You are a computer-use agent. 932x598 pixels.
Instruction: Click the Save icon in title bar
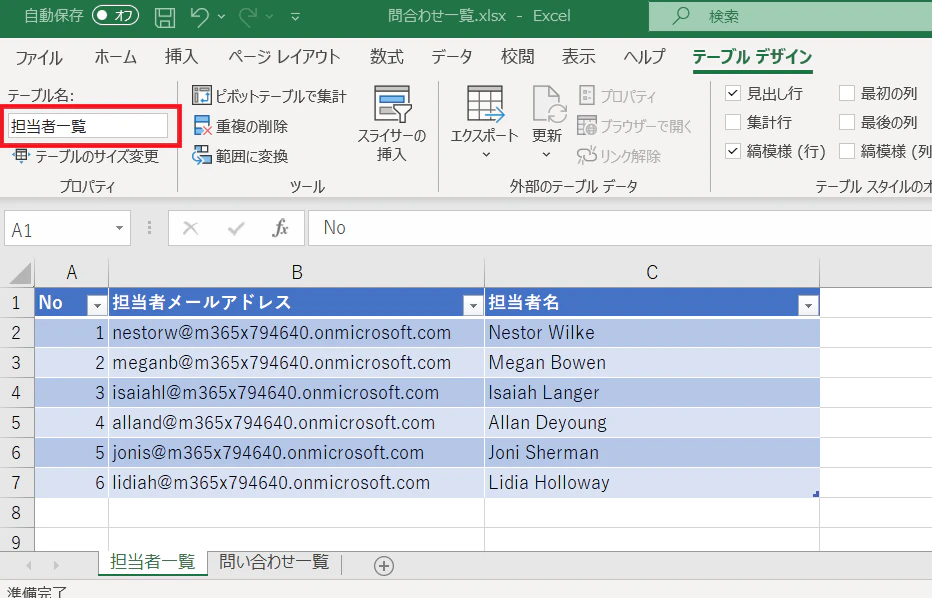[165, 17]
